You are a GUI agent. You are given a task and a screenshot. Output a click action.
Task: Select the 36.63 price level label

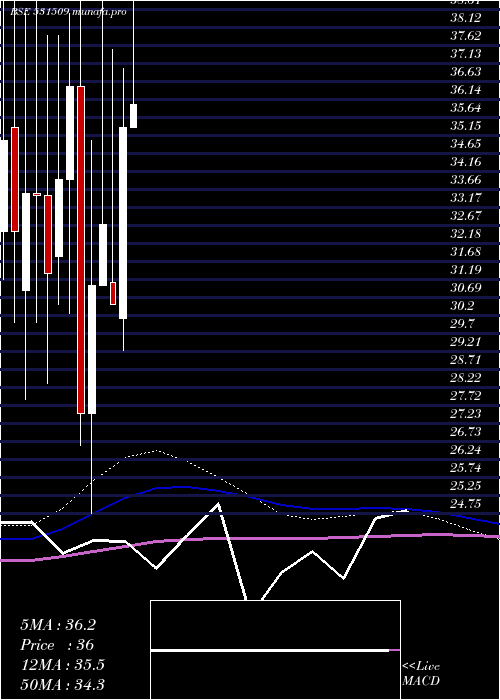(466, 72)
